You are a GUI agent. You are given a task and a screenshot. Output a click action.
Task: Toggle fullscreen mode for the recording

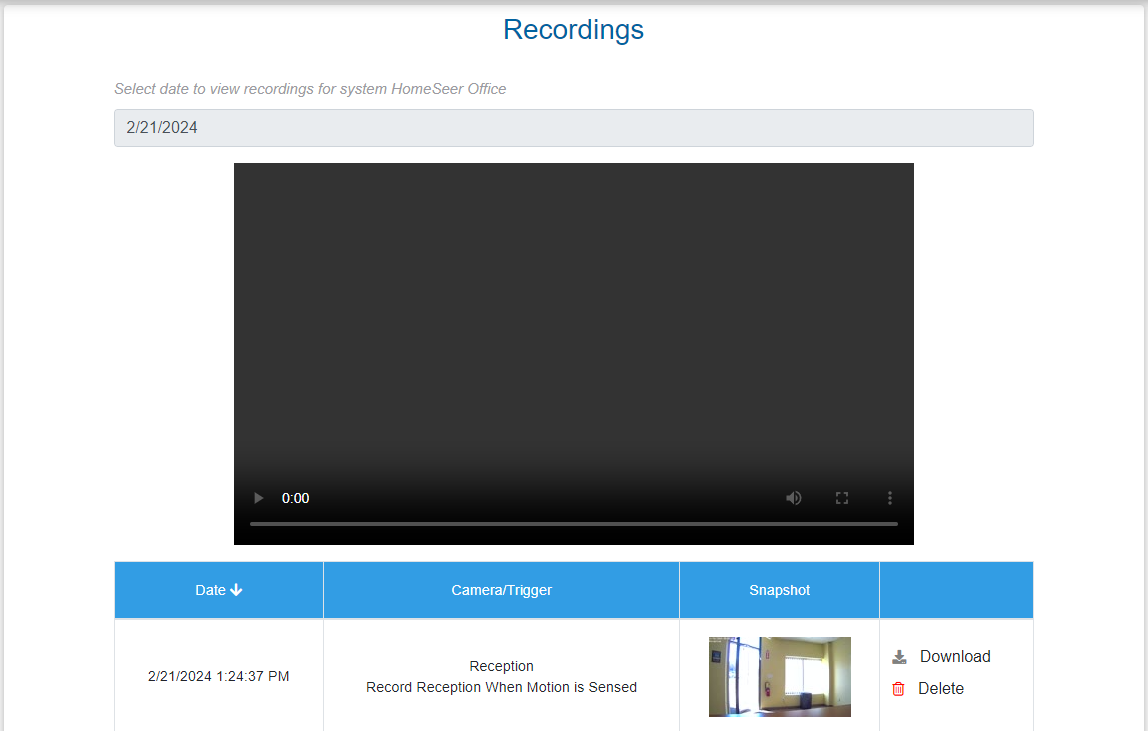(x=841, y=497)
